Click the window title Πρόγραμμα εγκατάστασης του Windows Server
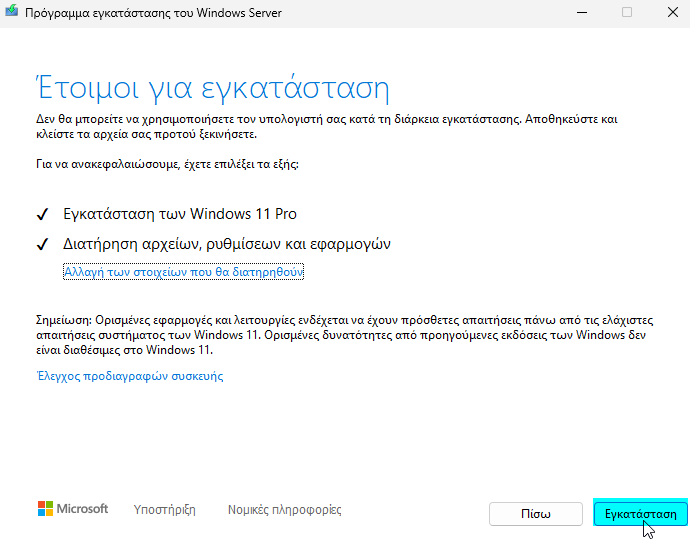Viewport: 690px width, 543px height. (153, 13)
